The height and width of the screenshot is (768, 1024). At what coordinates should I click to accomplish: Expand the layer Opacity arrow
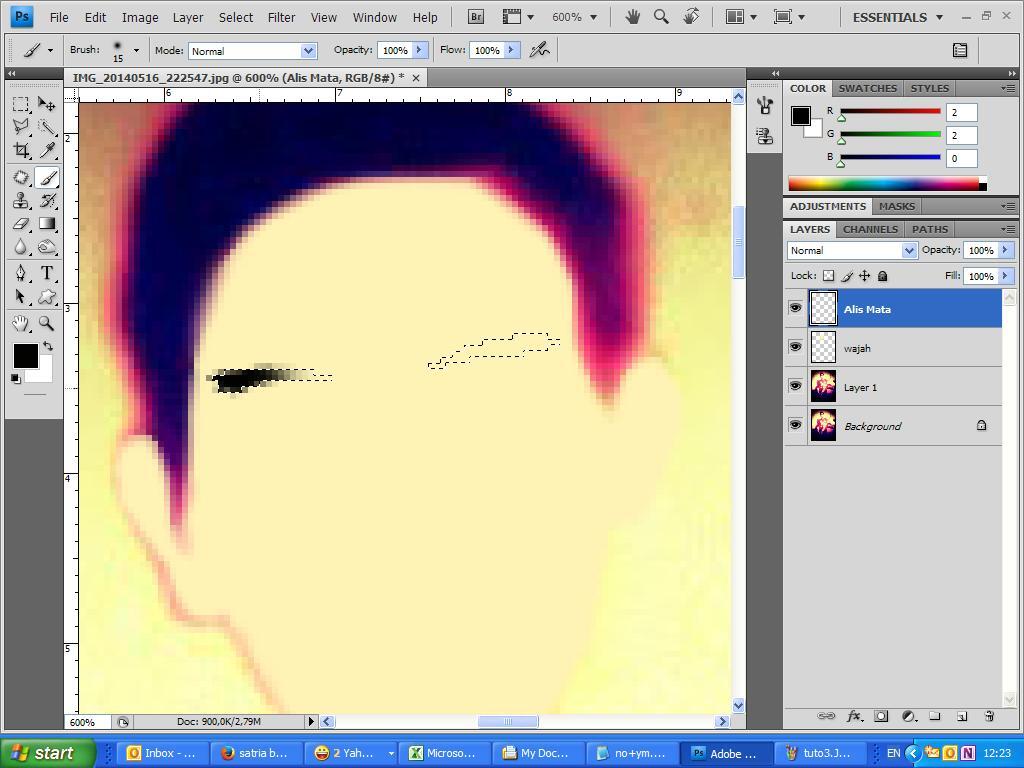(x=1006, y=250)
